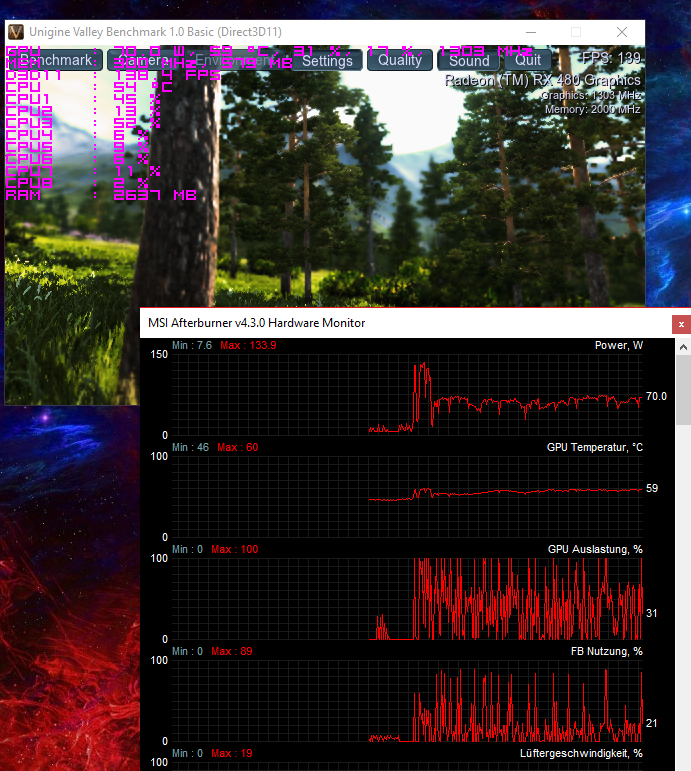Click the 'GPU Temperatur, °C' label
This screenshot has height=771, width=691.
click(595, 447)
